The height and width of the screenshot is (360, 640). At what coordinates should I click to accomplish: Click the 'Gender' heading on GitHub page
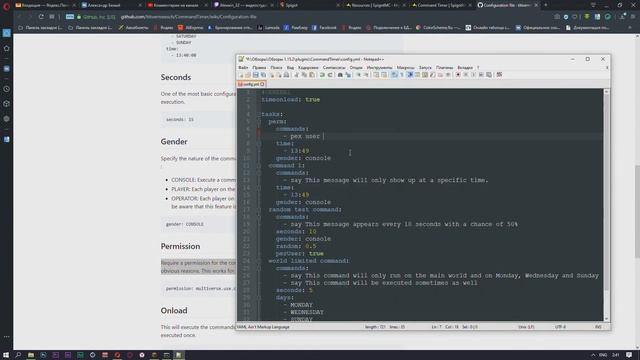[x=174, y=142]
